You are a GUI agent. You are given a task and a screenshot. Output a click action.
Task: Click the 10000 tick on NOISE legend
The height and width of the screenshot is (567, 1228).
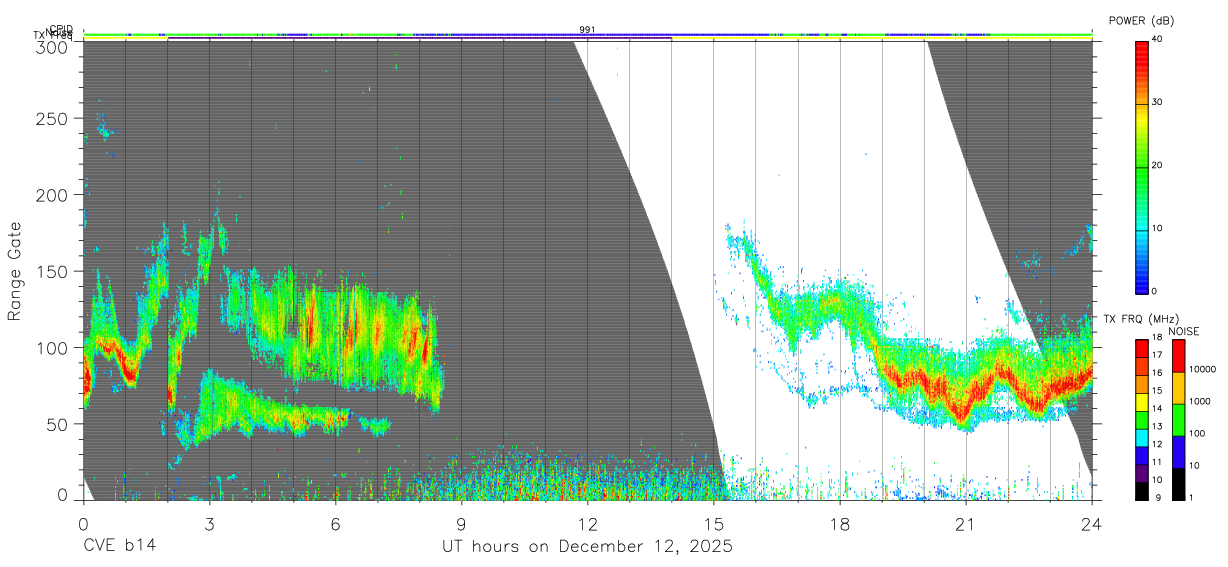coord(1204,372)
